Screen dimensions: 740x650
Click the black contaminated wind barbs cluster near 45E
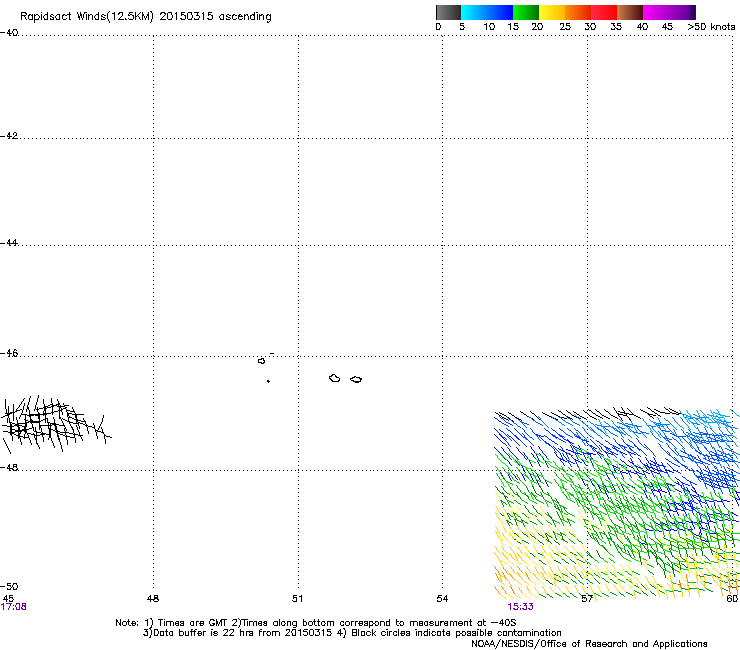click(x=56, y=424)
